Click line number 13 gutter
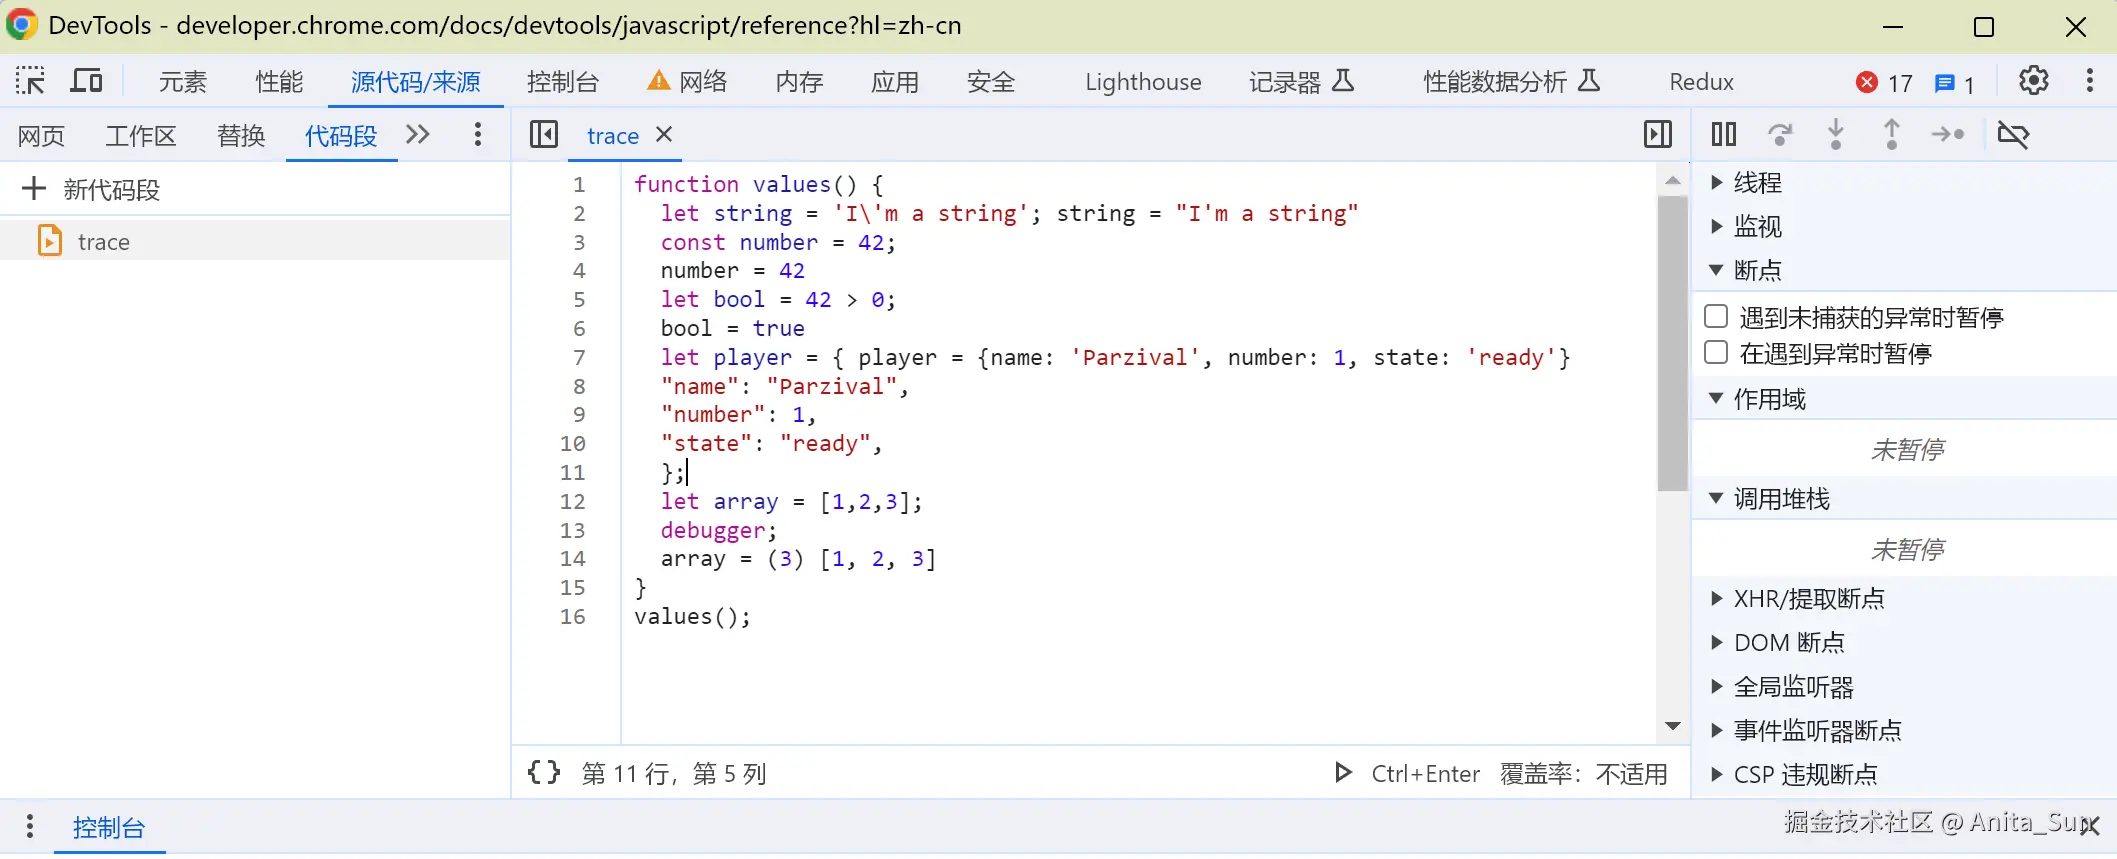This screenshot has height=859, width=2117. tap(572, 530)
